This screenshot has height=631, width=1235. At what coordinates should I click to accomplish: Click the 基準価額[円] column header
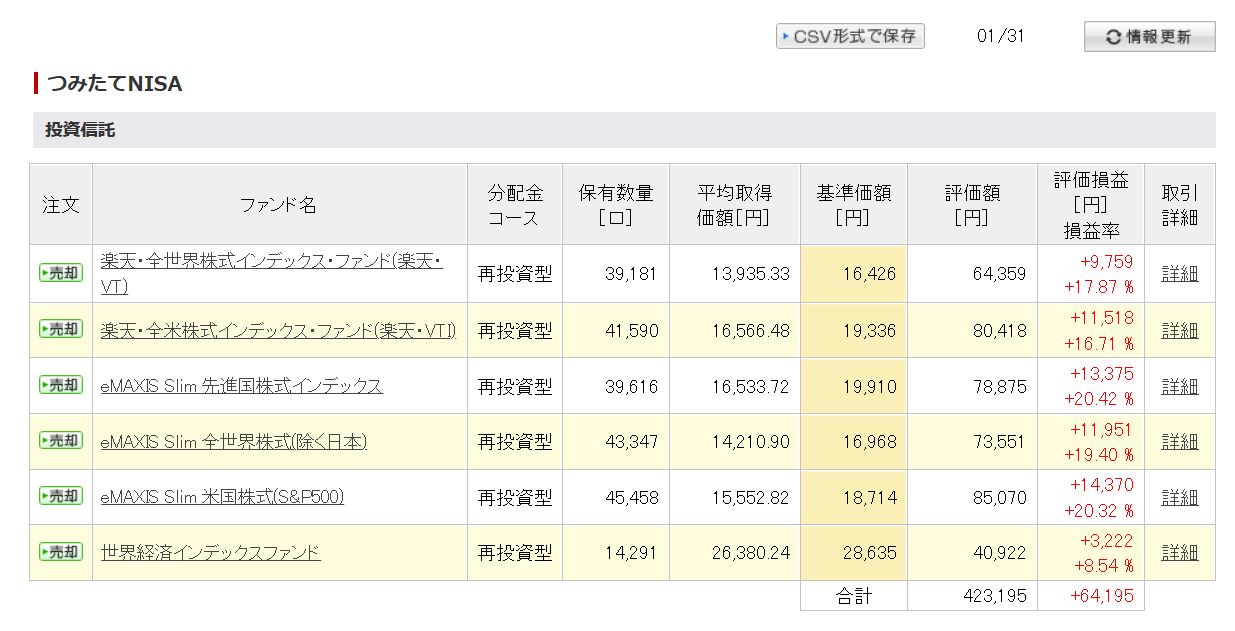click(853, 204)
